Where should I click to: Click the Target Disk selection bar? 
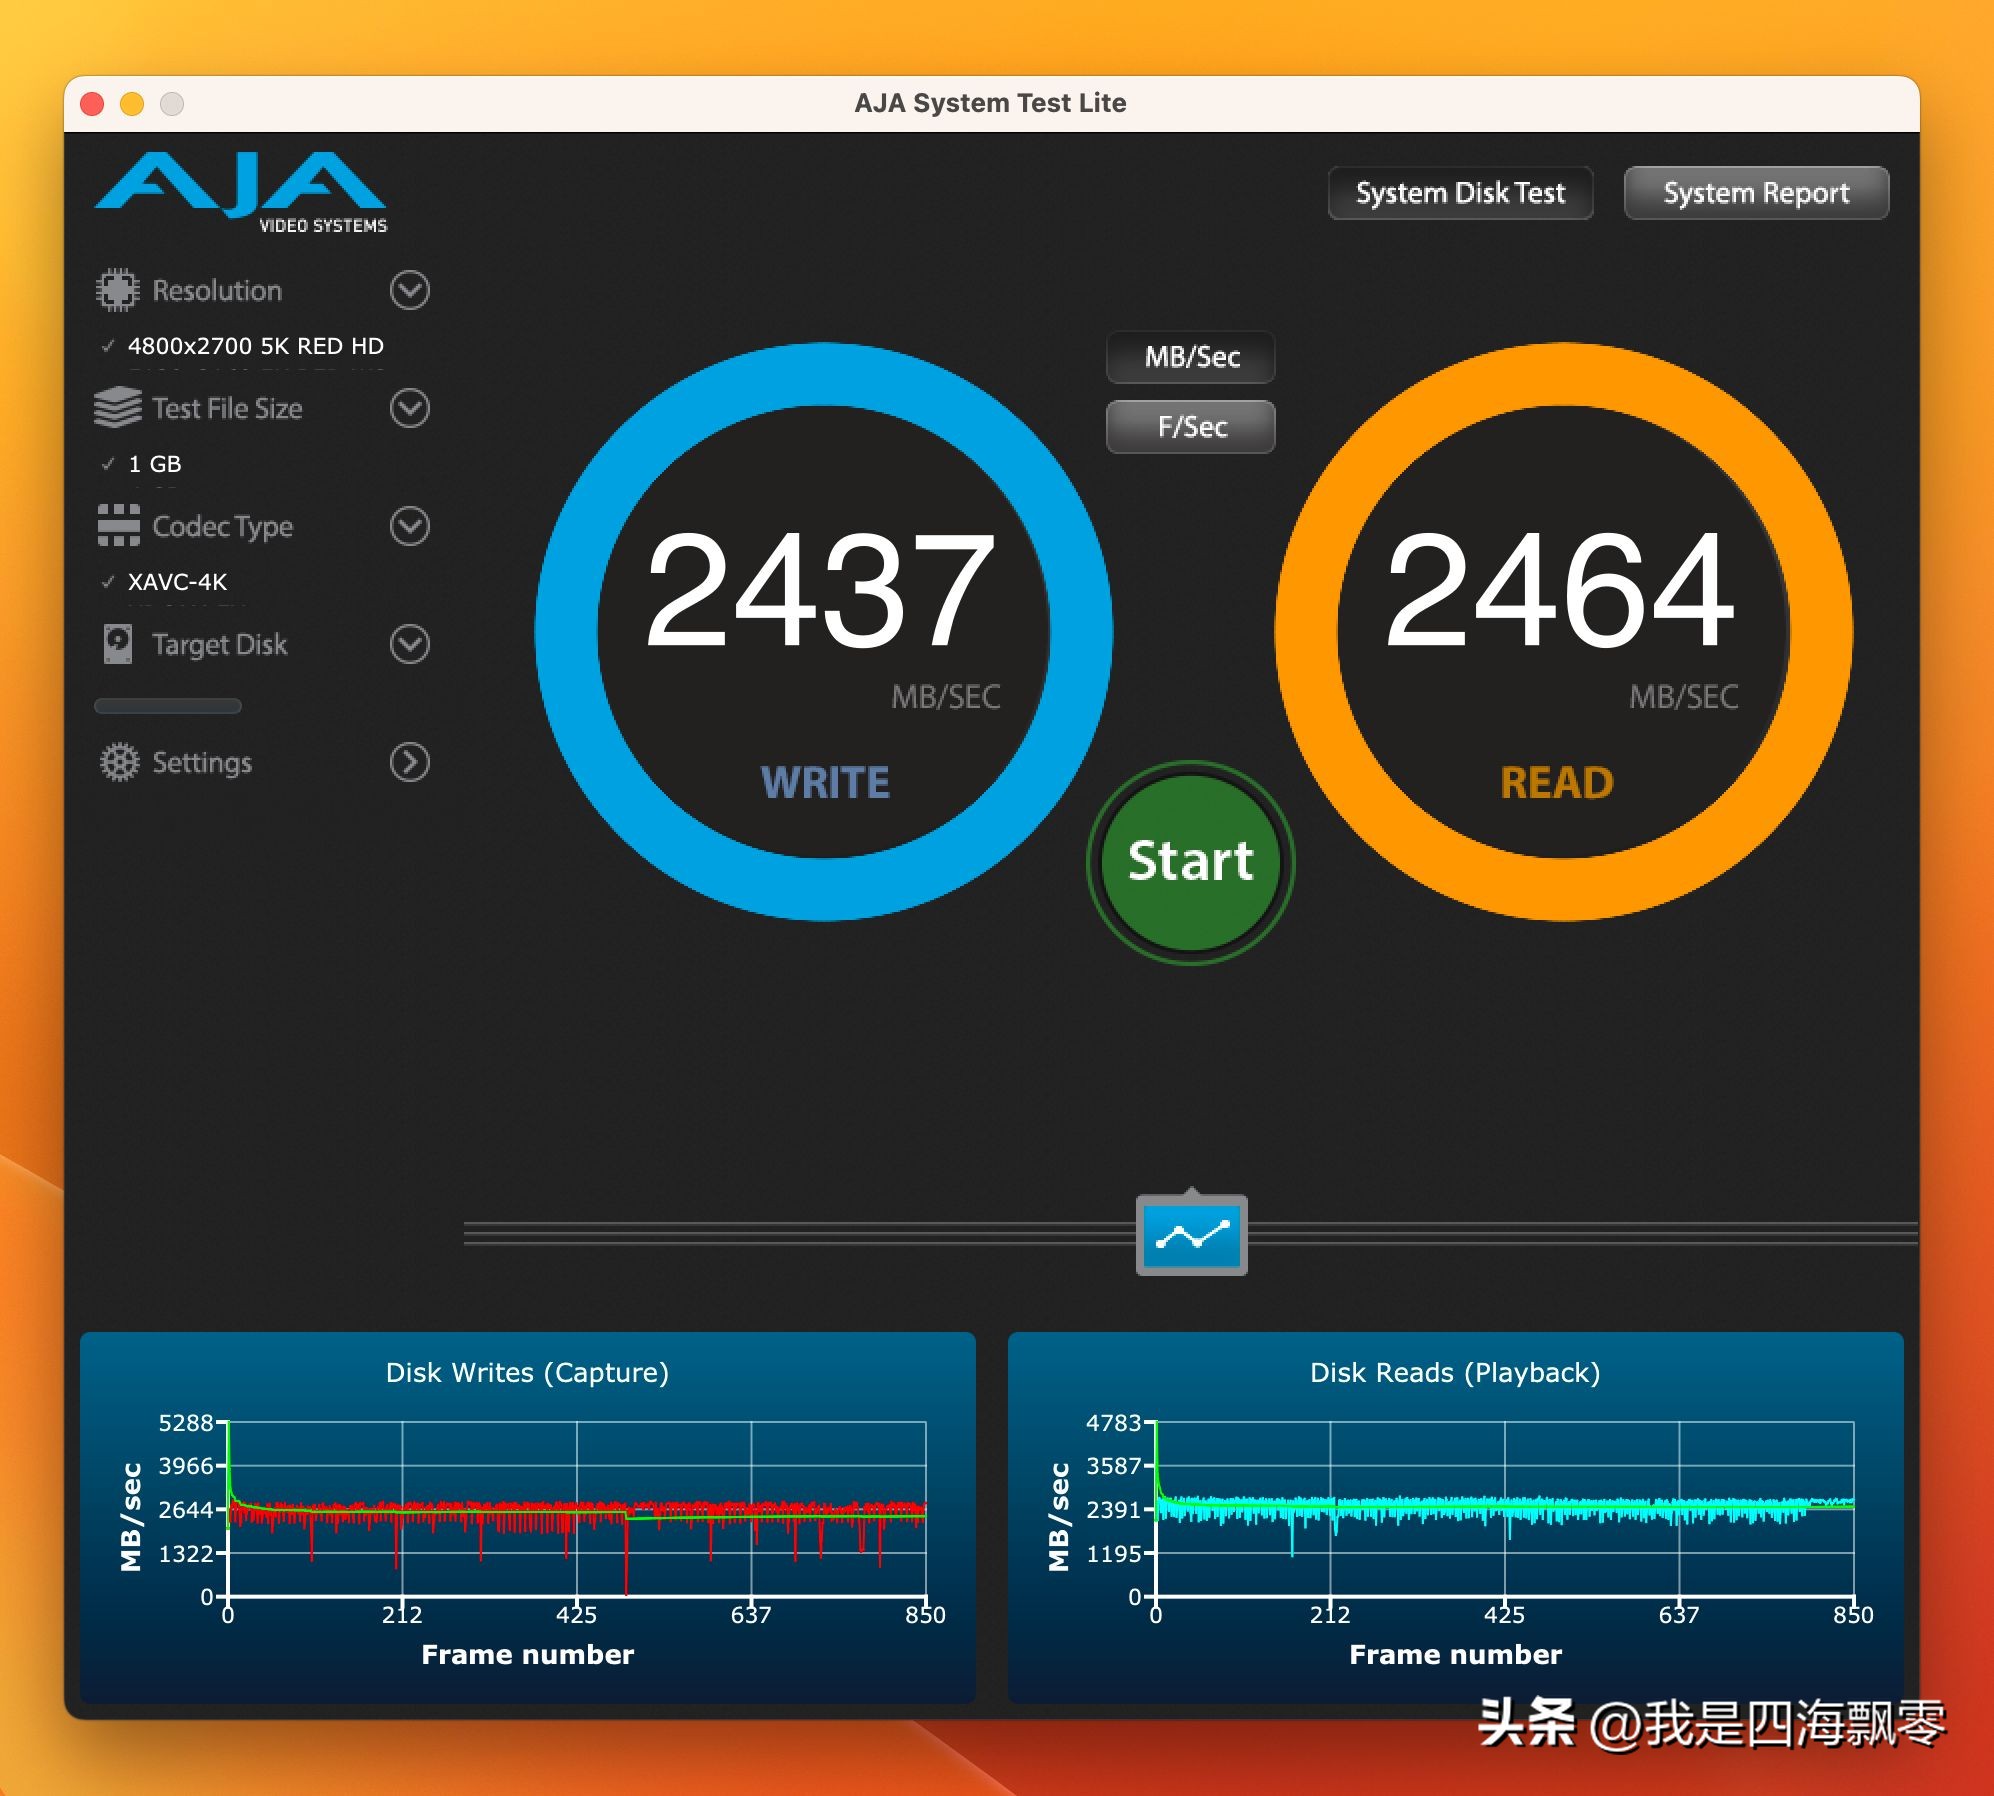(x=167, y=706)
